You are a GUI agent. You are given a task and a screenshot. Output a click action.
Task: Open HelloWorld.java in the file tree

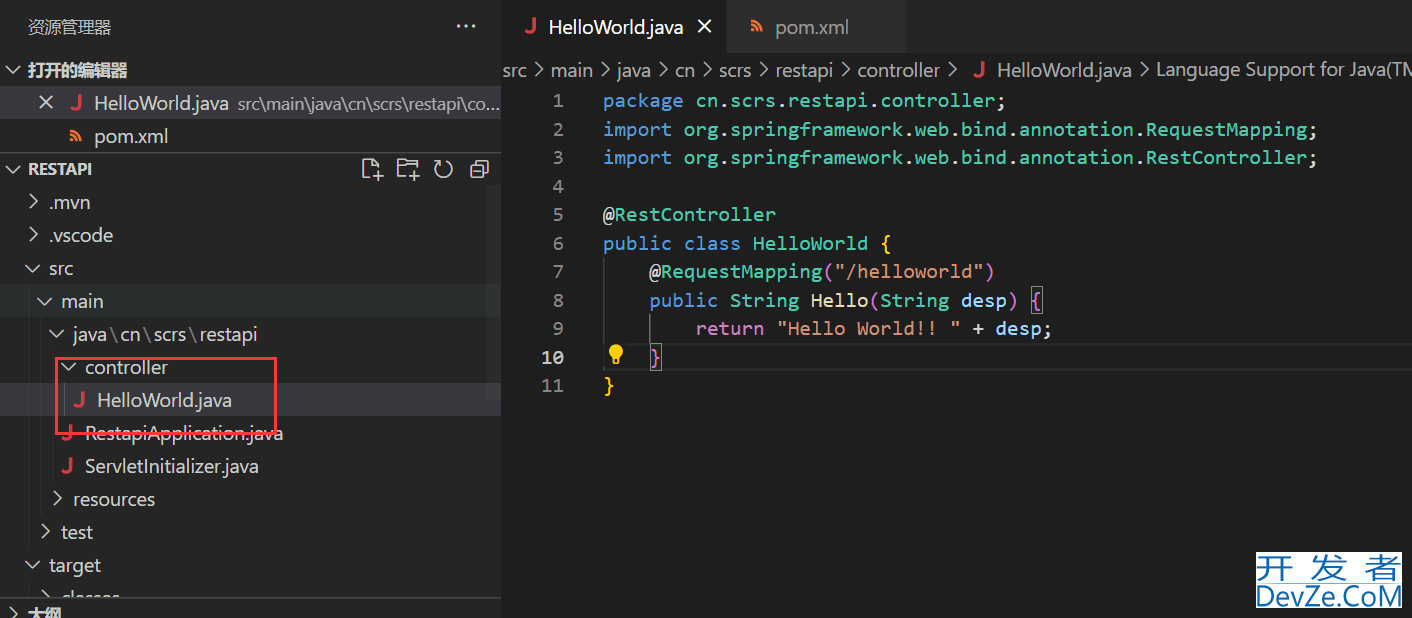(250, 400)
